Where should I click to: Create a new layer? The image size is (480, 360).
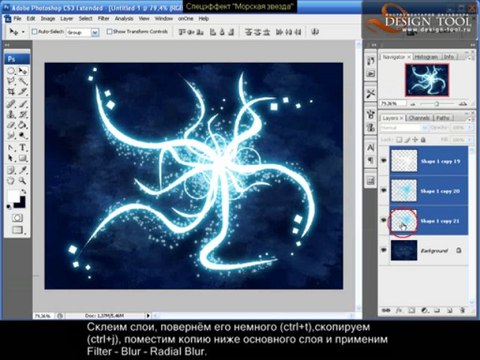pyautogui.click(x=449, y=310)
